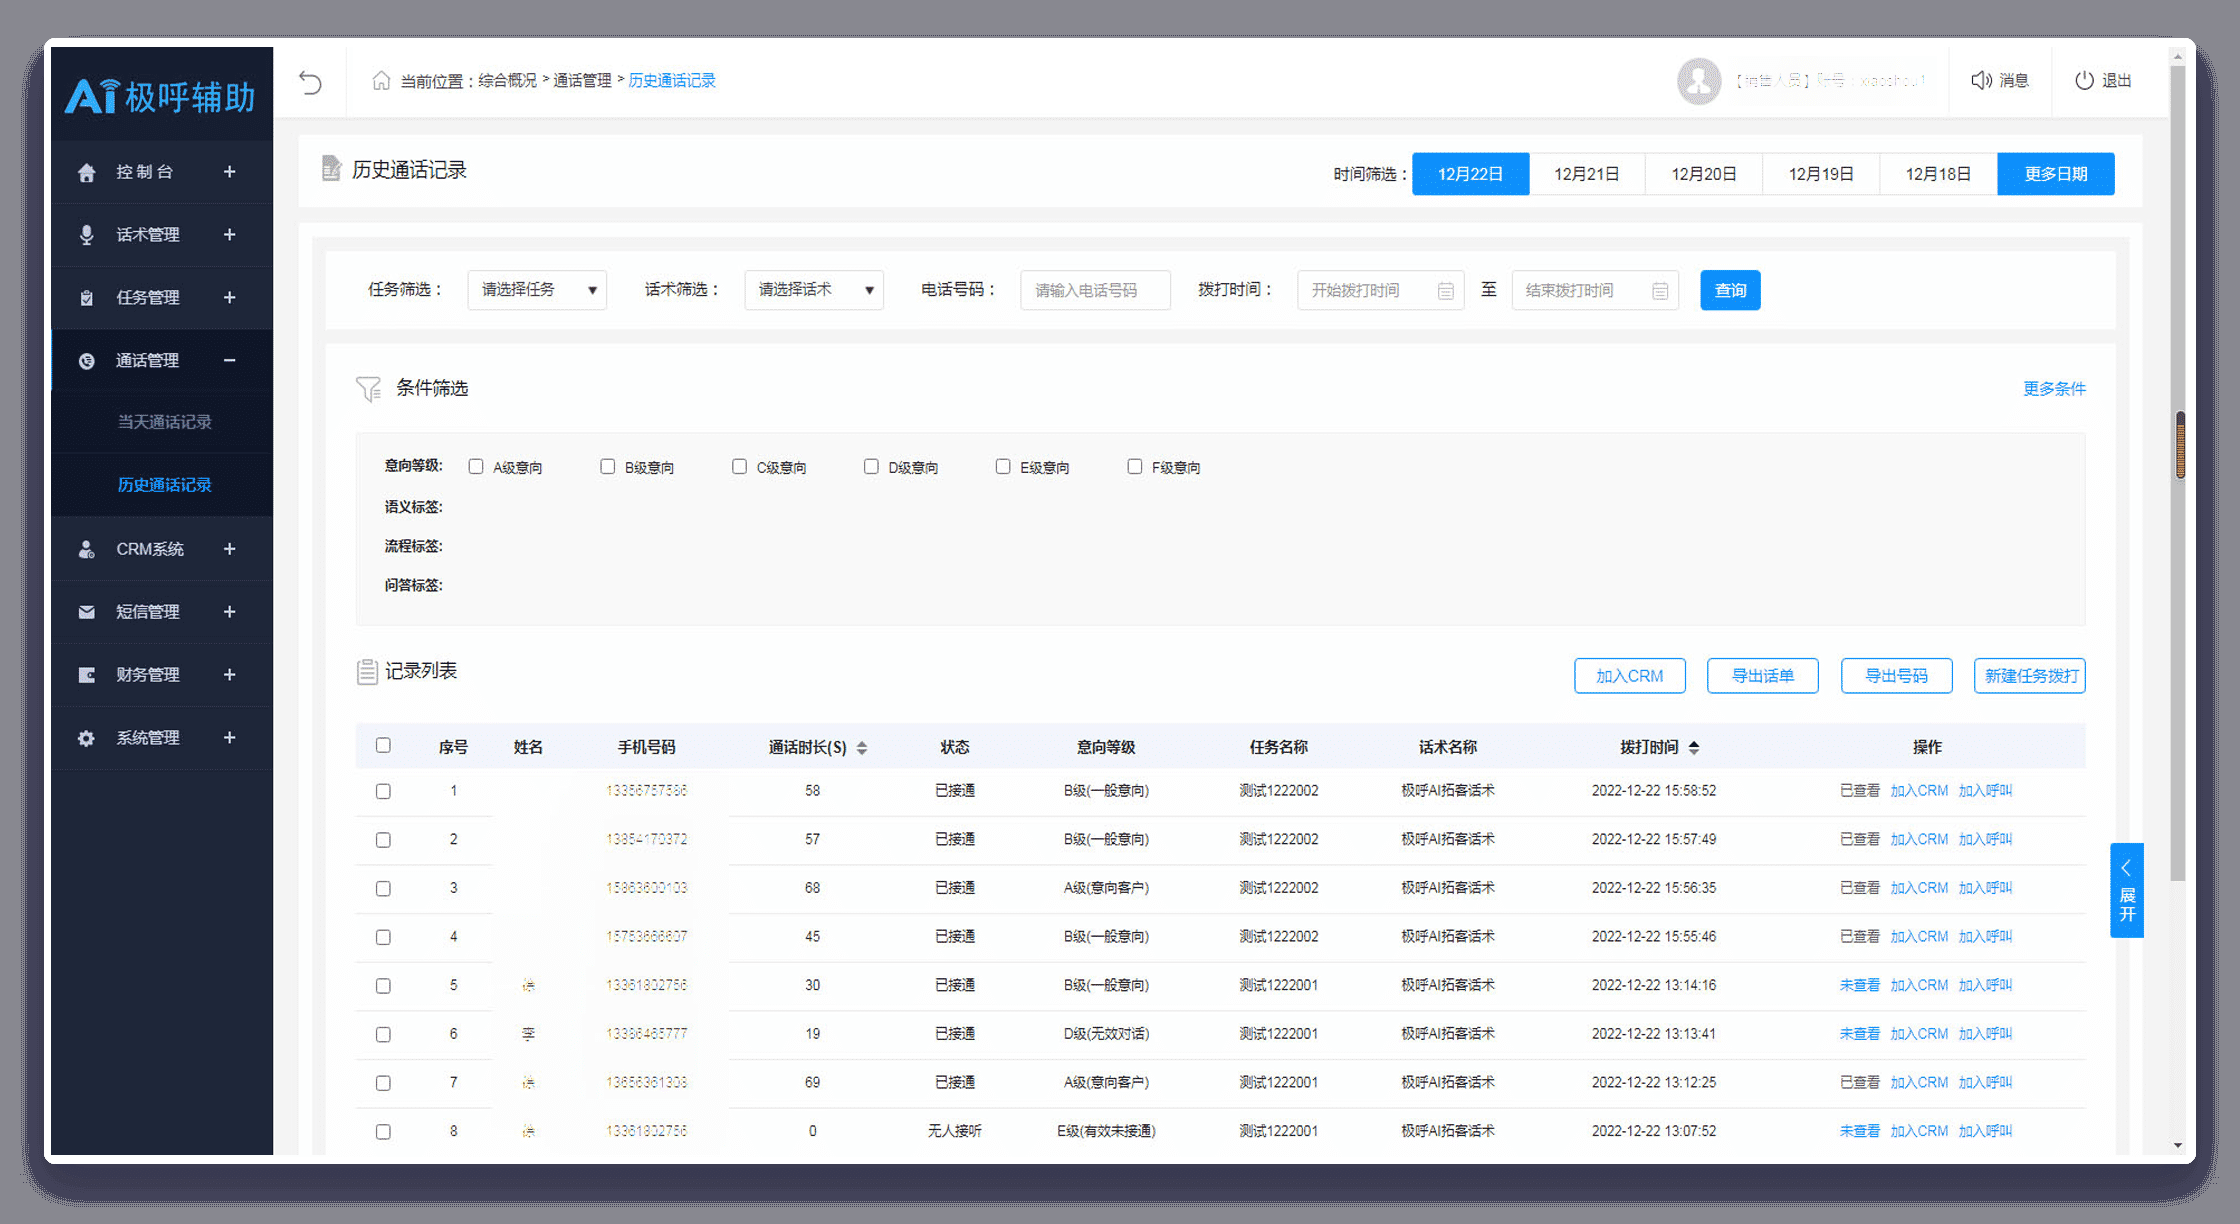Screen dimensions: 2240x1224
Task: Click the 话术管理 microphone icon
Action: click(87, 235)
